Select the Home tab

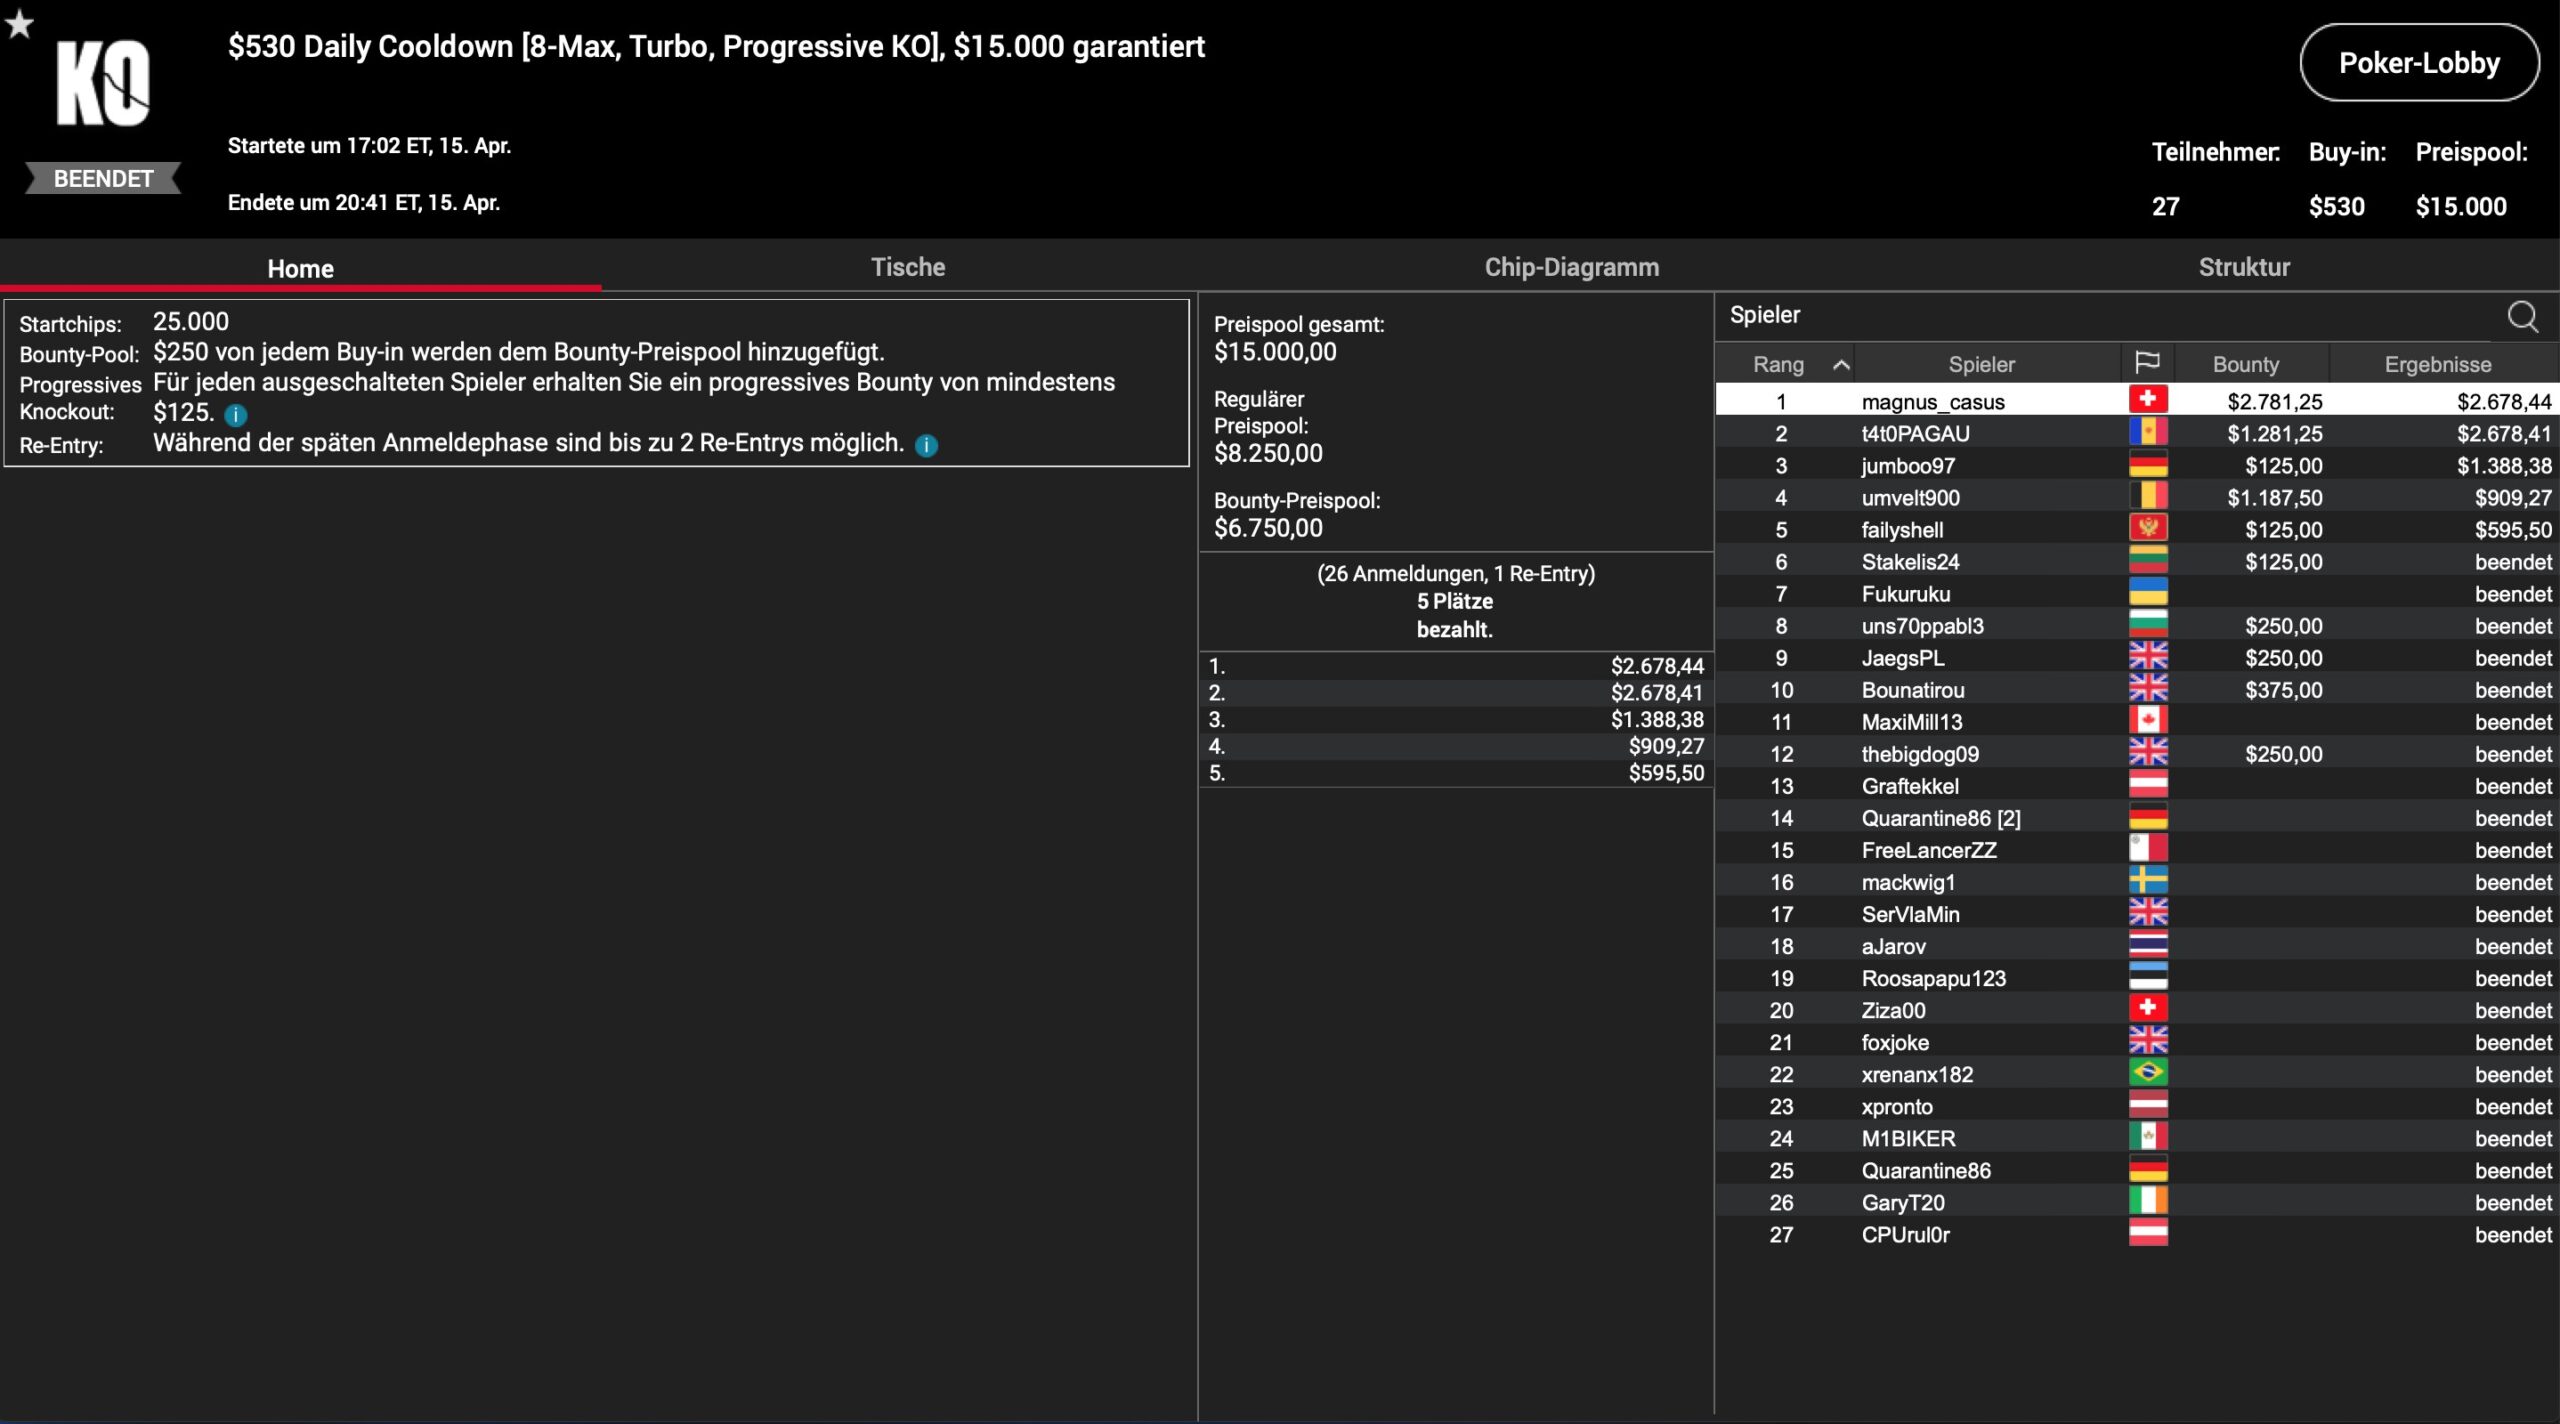click(300, 268)
